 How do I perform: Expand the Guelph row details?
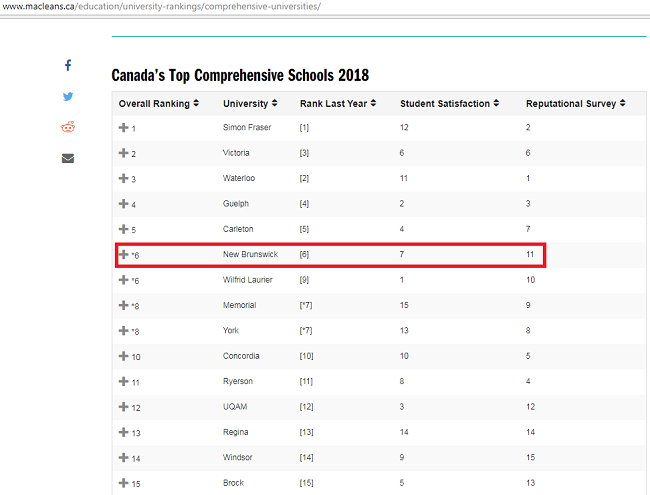[123, 204]
